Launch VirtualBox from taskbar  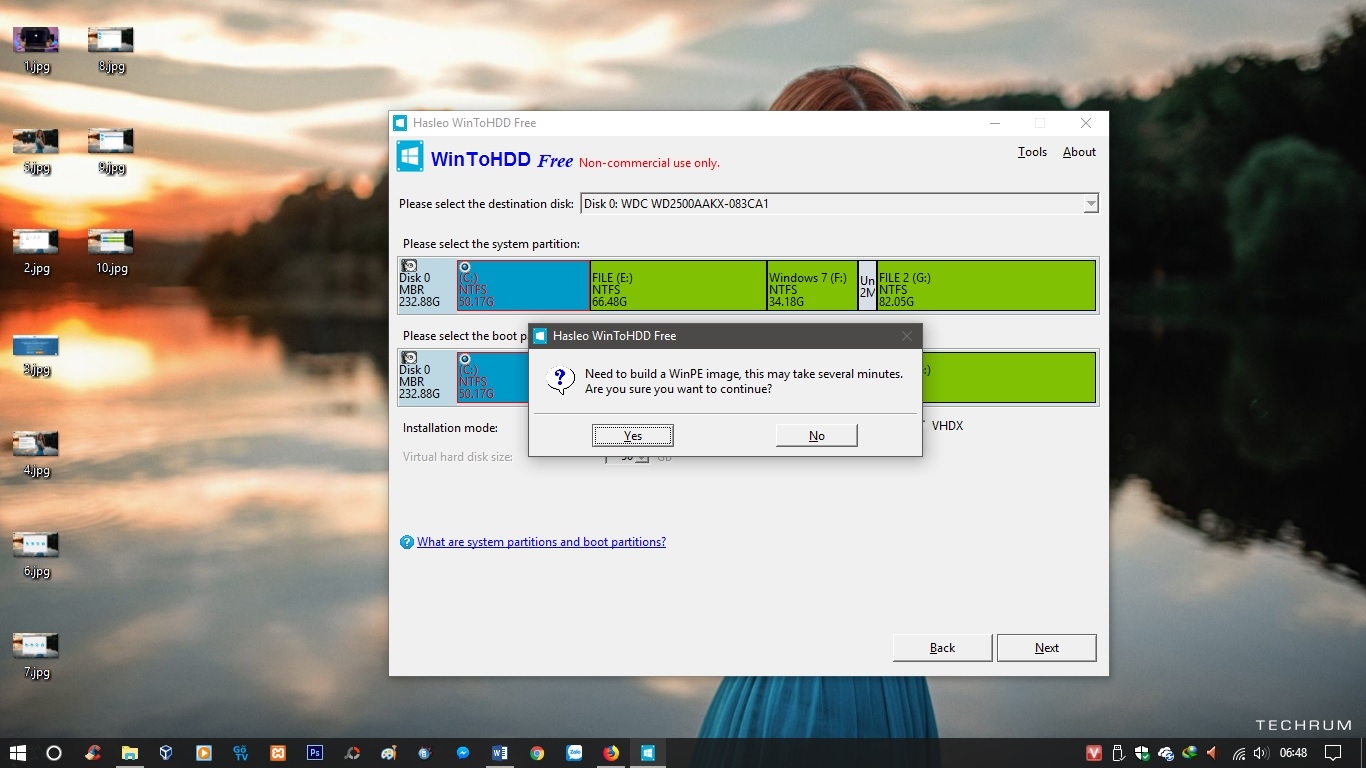pyautogui.click(x=167, y=753)
